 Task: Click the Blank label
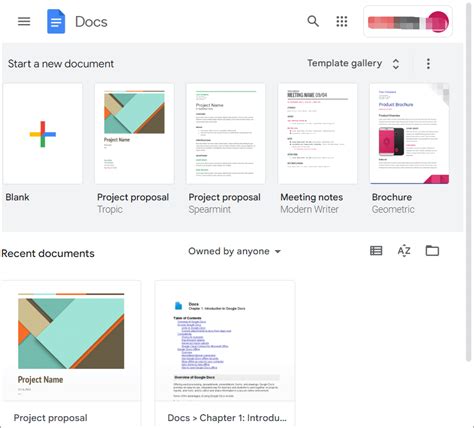pos(17,197)
